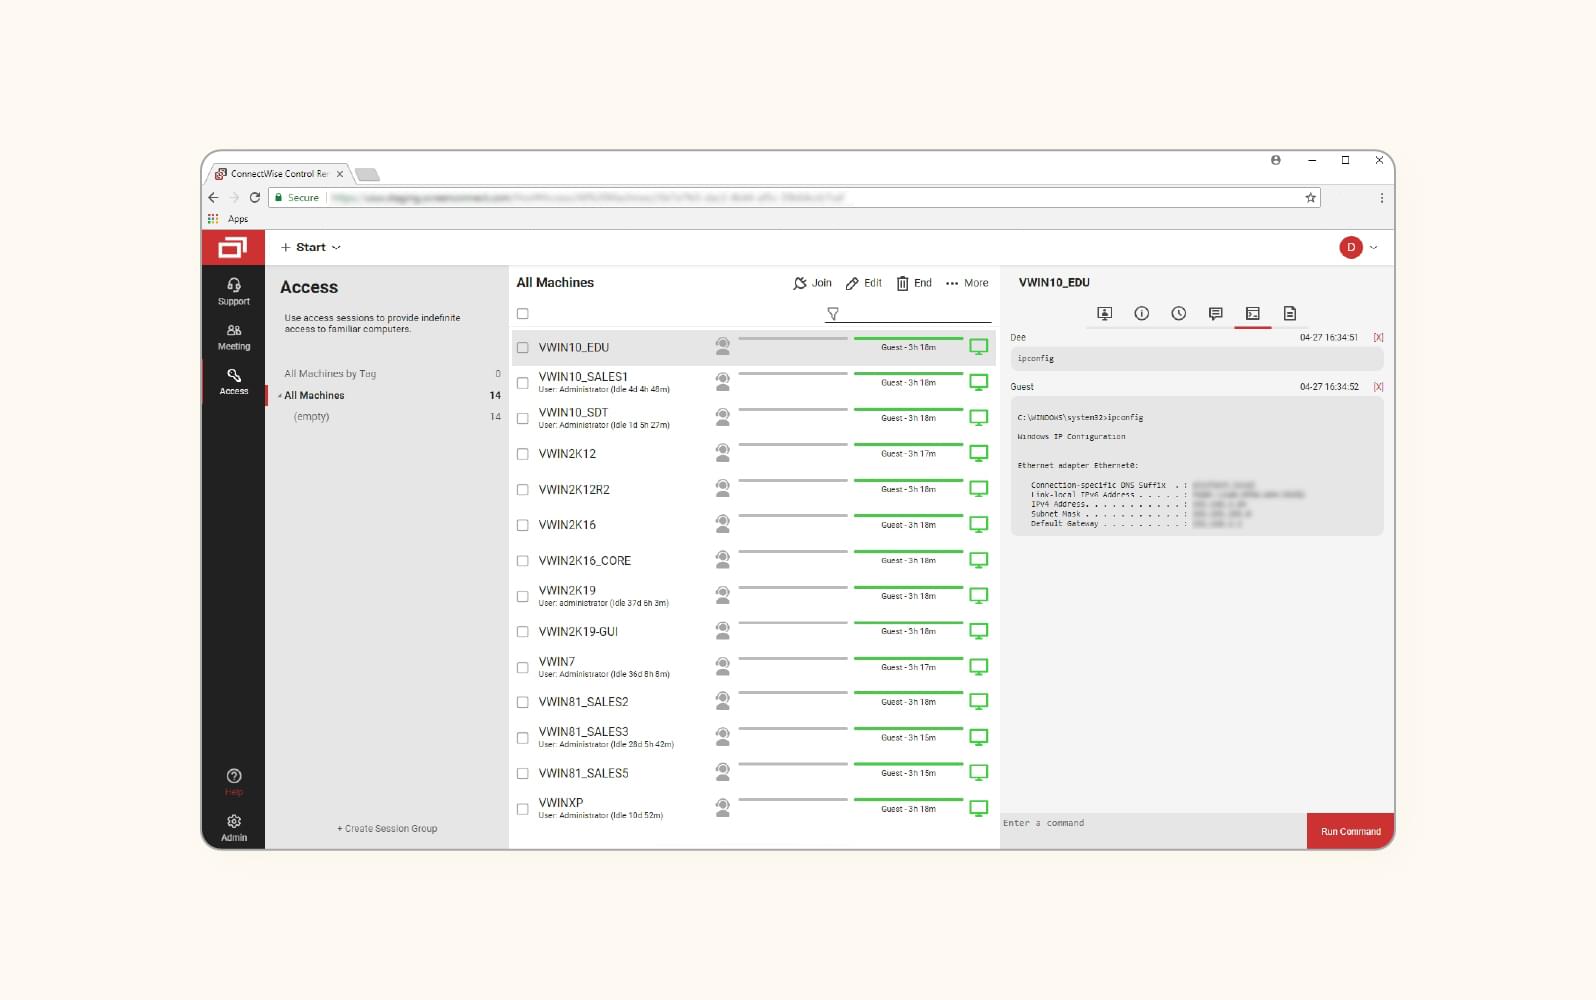Open a new browser tab

pos(367,175)
